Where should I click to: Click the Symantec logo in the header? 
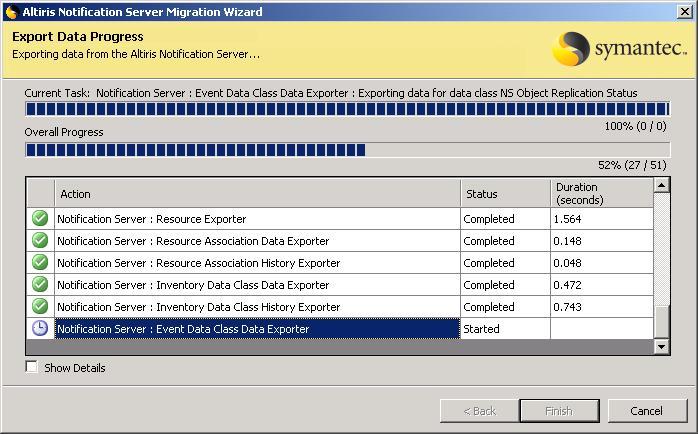tap(619, 48)
